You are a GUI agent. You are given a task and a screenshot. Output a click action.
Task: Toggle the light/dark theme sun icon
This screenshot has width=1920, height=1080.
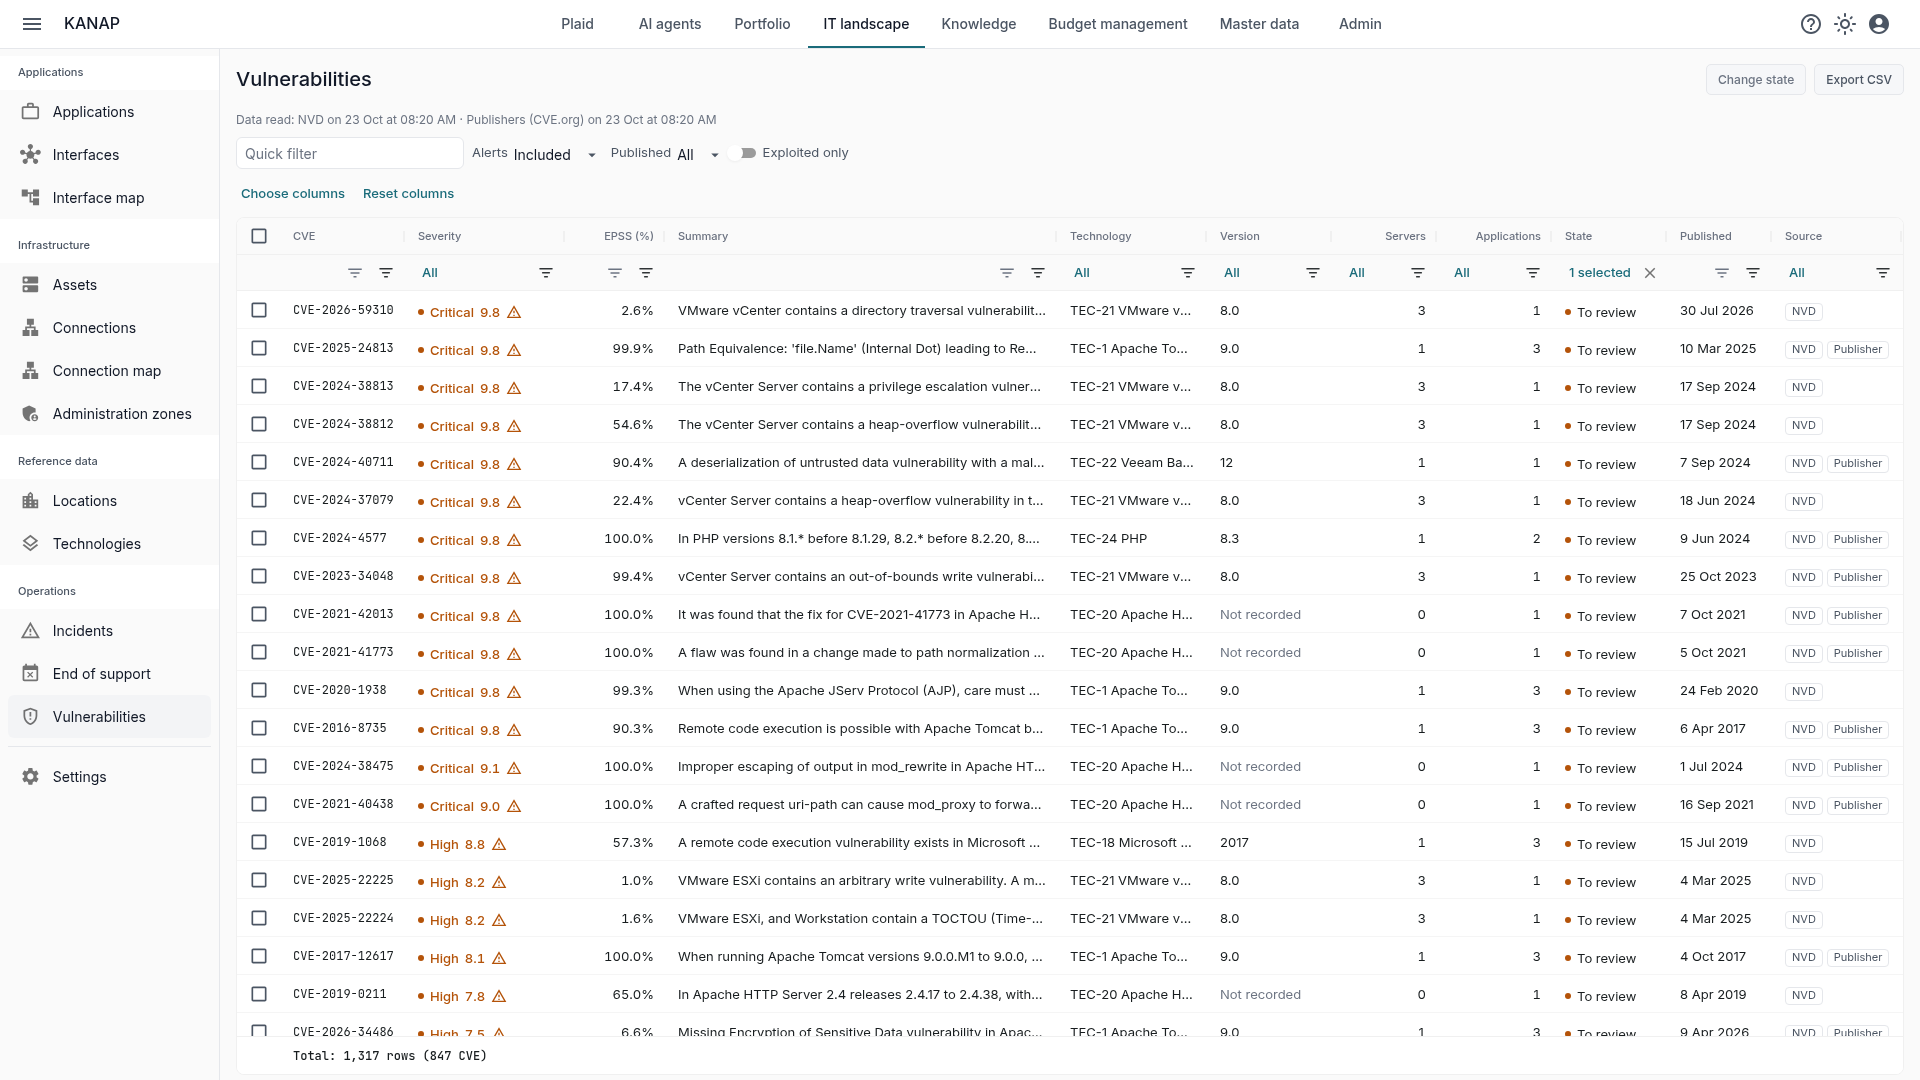[x=1845, y=24]
